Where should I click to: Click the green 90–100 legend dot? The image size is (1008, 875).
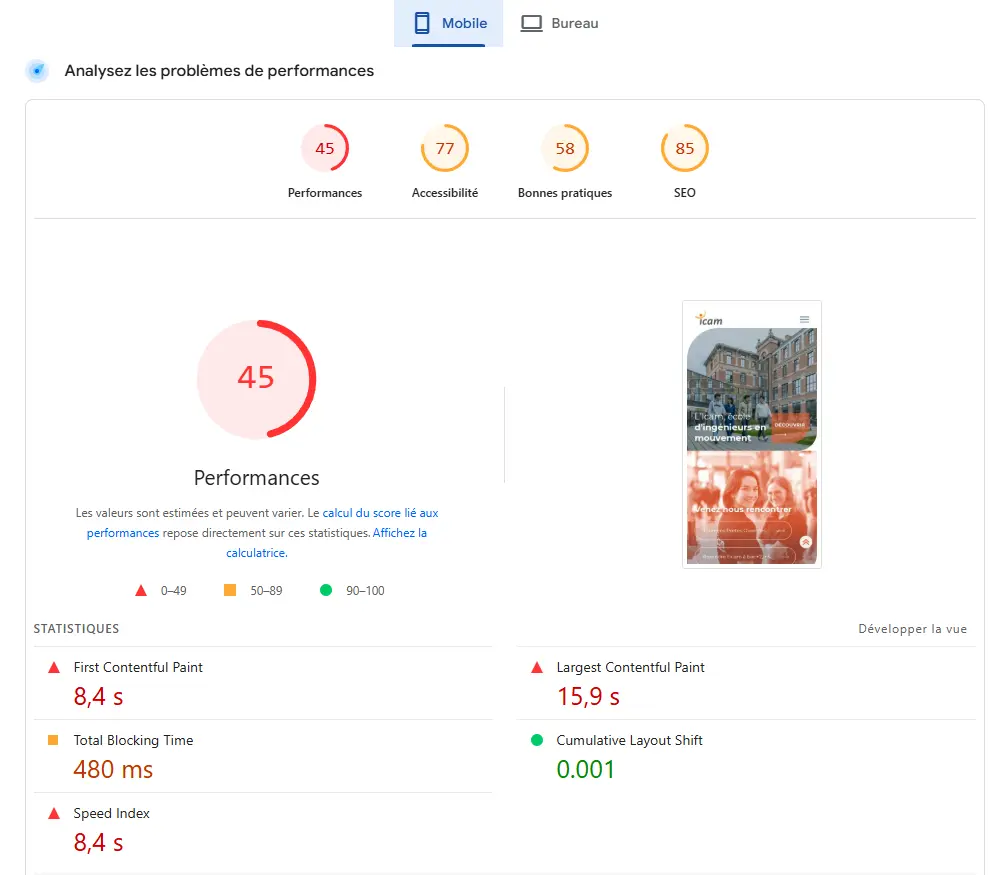[326, 591]
